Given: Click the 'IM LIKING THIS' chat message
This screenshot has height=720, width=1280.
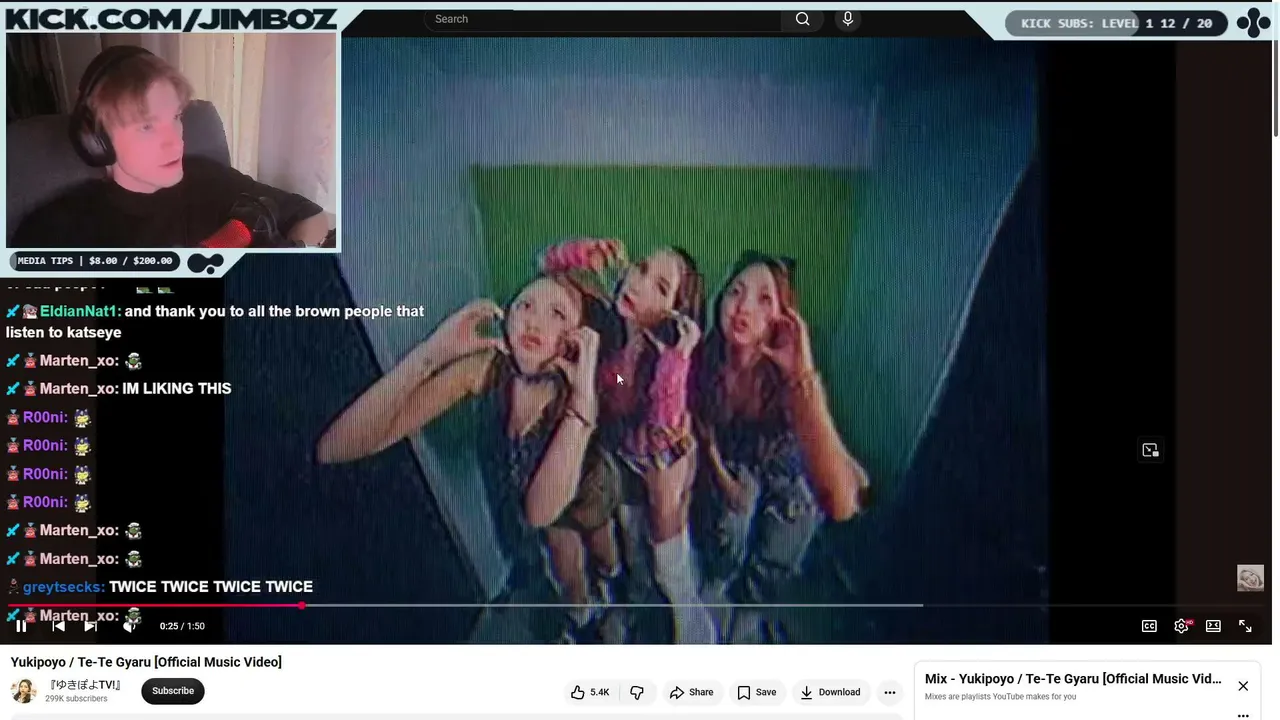Looking at the screenshot, I should [176, 389].
